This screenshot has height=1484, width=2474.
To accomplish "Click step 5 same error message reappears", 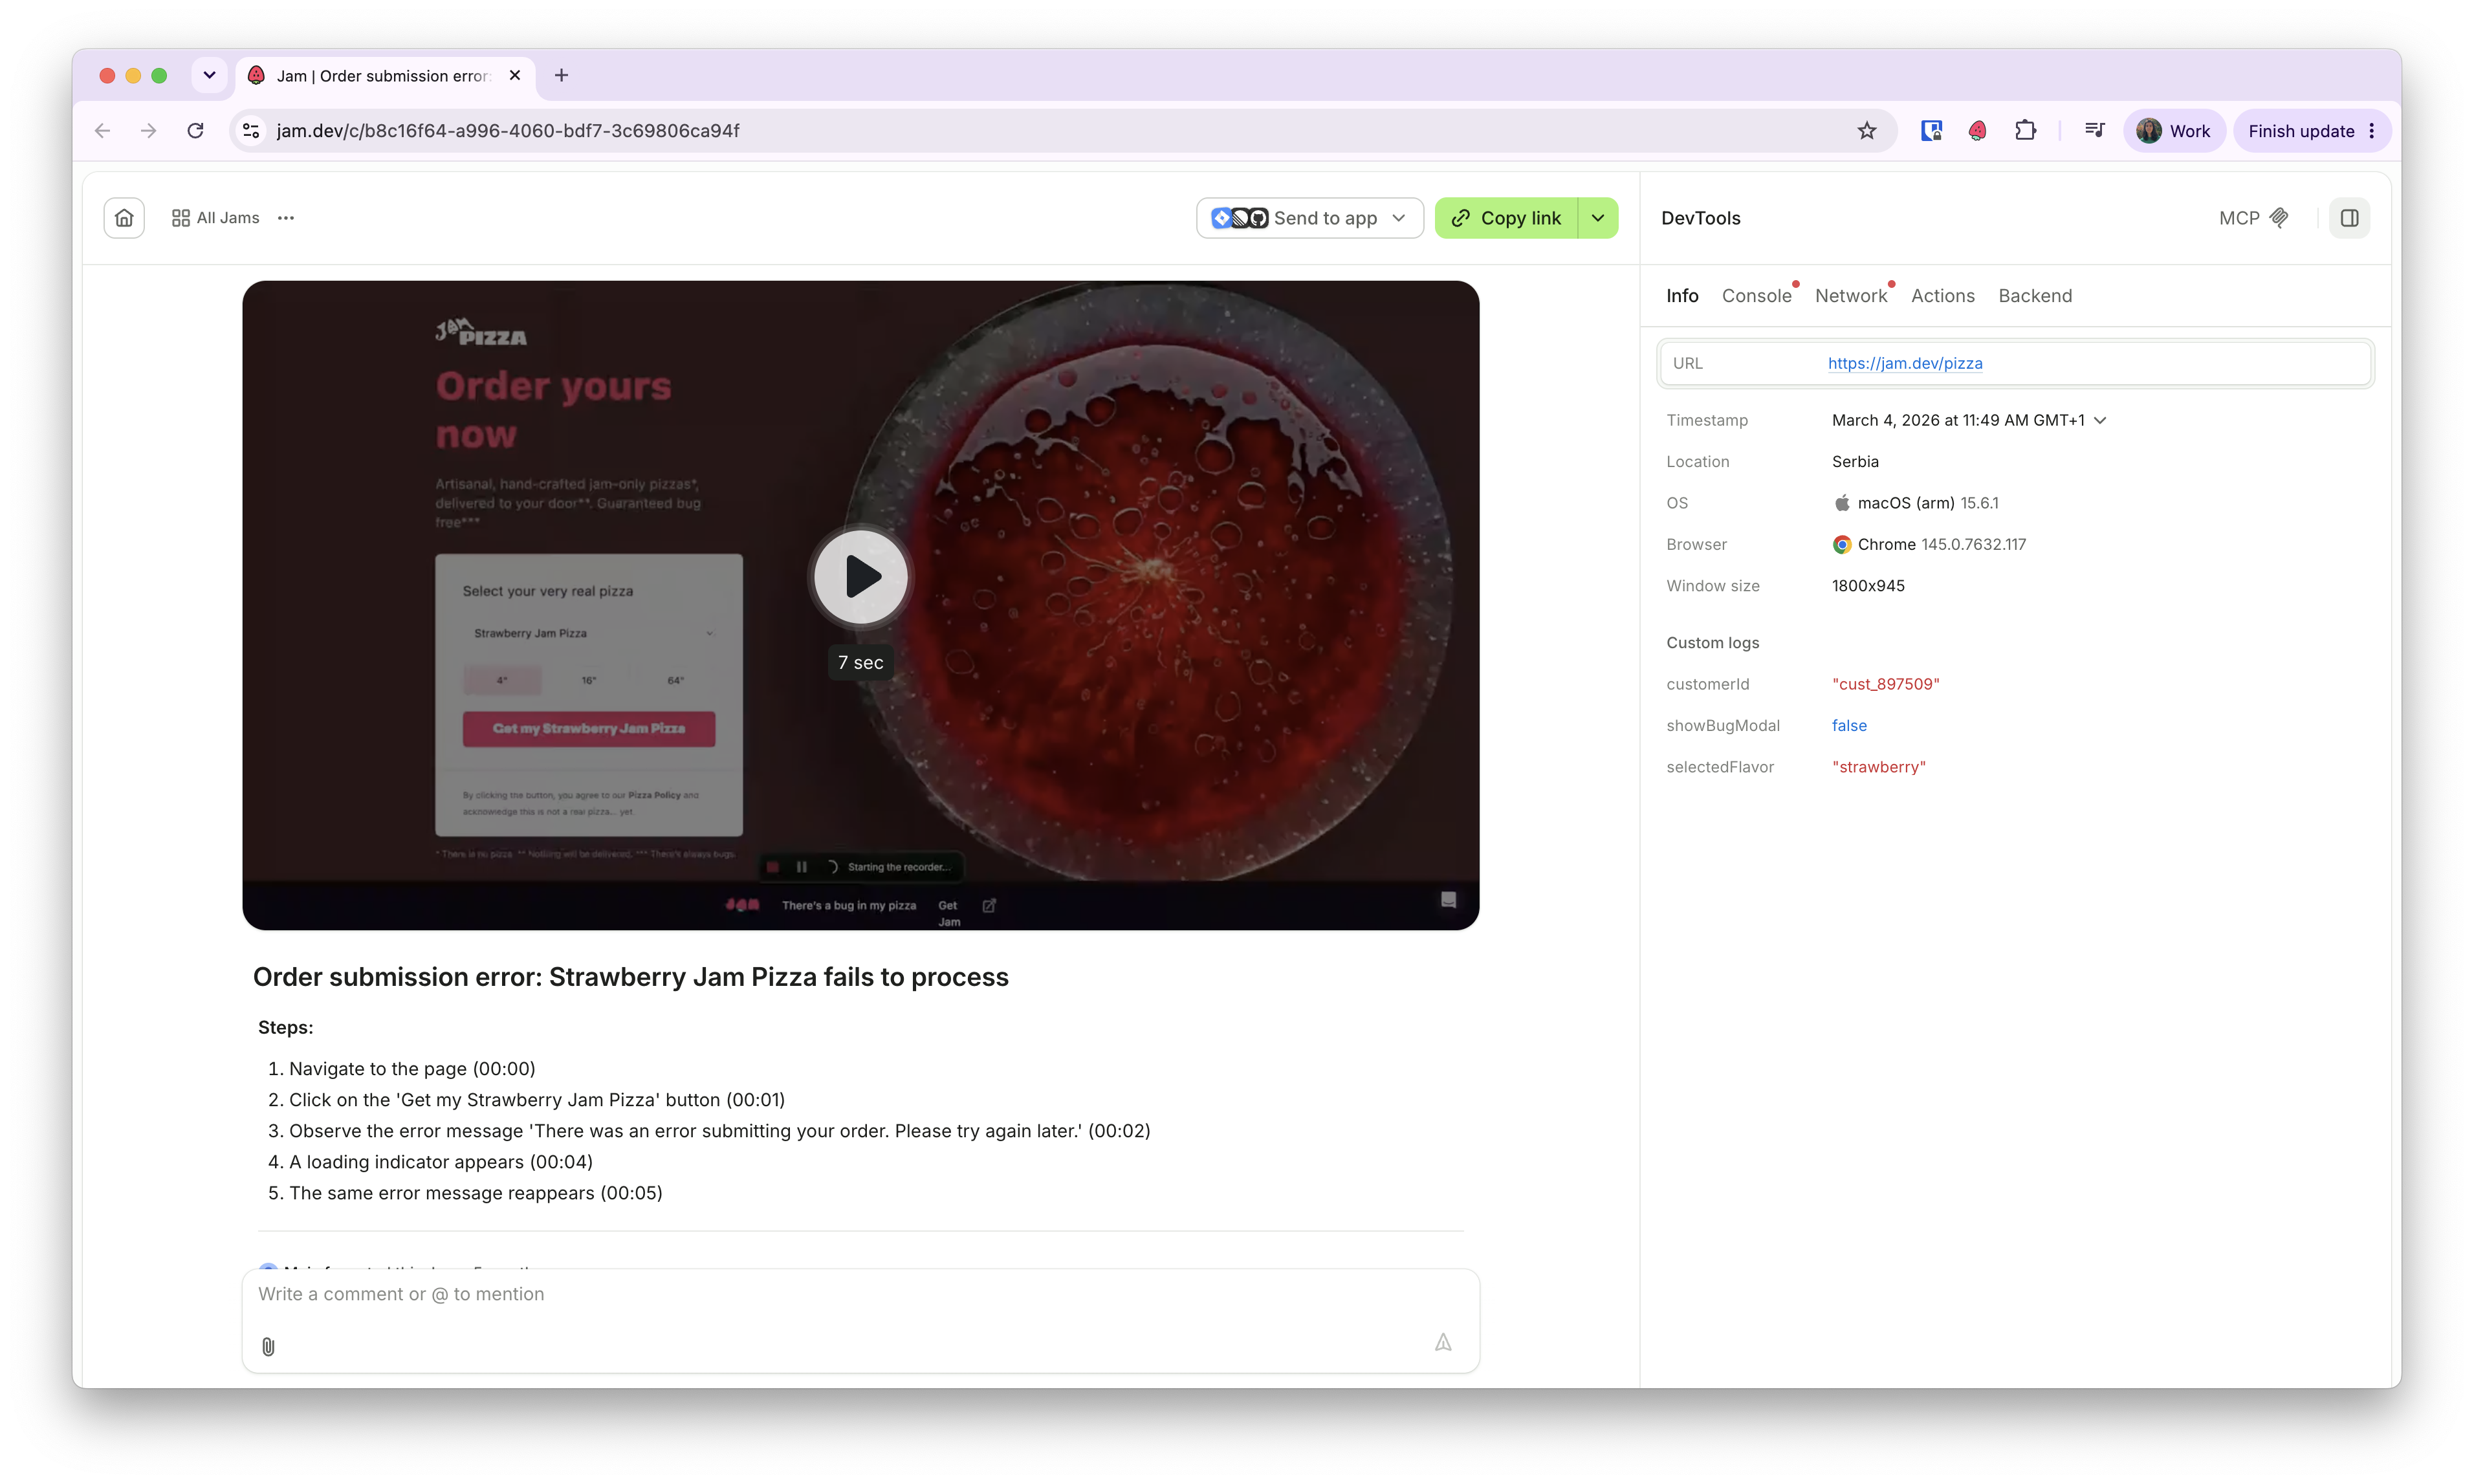I will click(476, 1193).
